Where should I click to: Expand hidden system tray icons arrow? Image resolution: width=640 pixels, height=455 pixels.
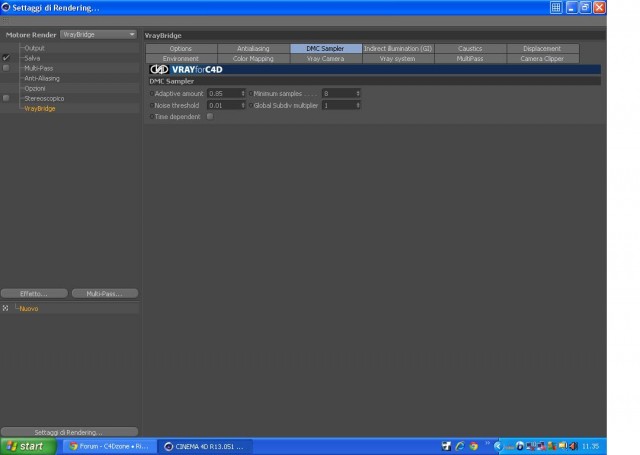[x=498, y=446]
